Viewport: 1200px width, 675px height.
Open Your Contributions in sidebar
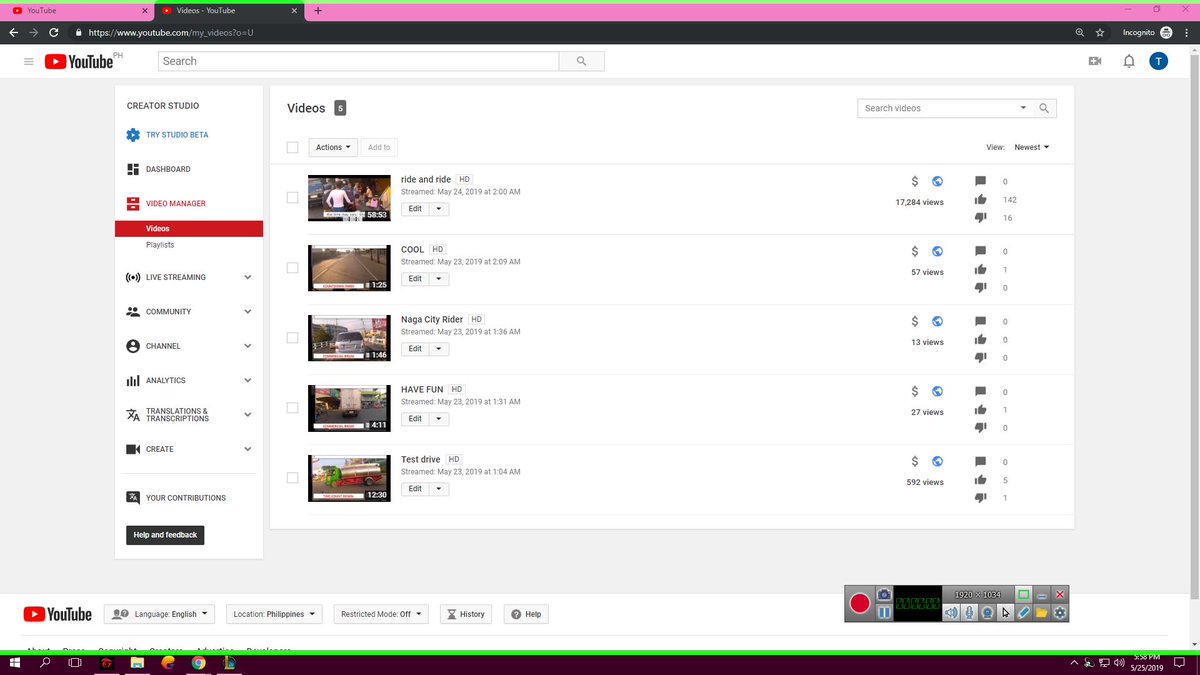coord(186,498)
